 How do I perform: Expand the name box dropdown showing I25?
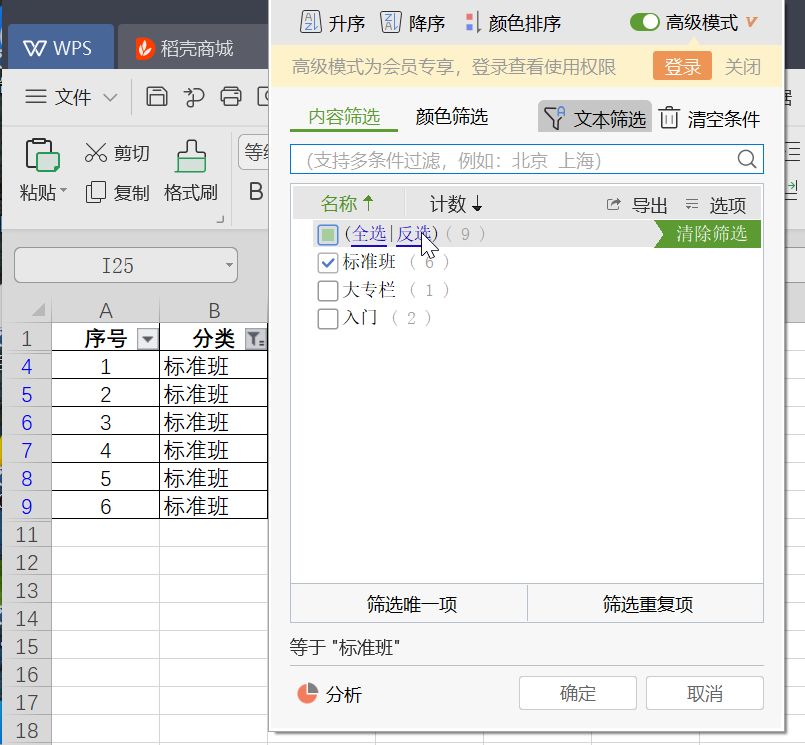pos(229,265)
